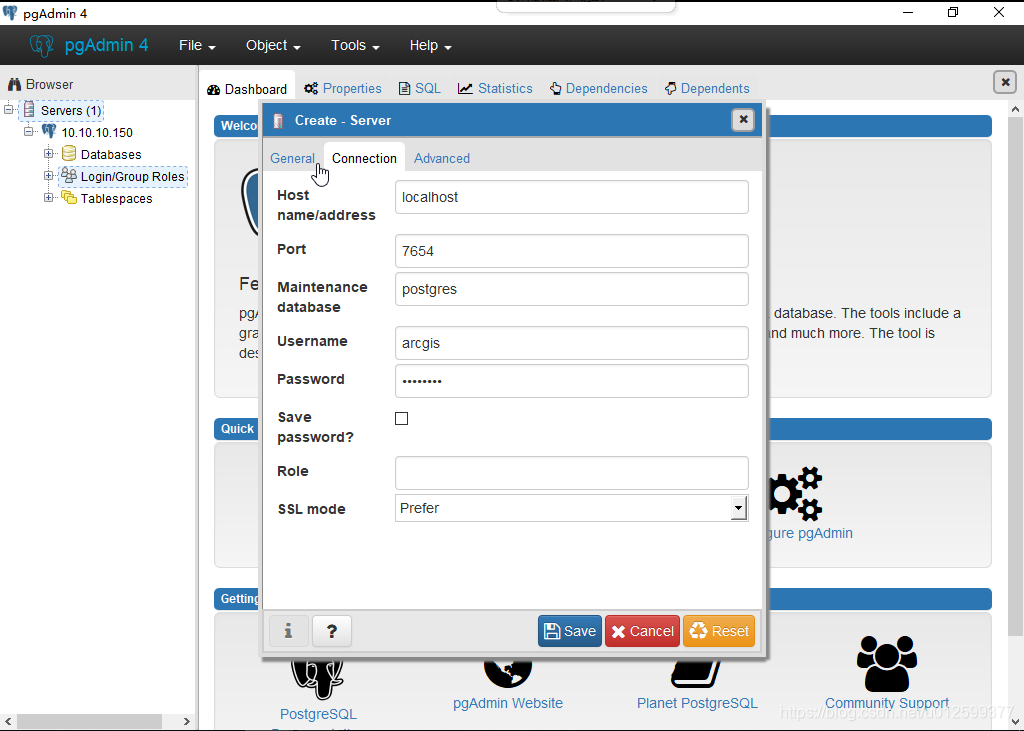Open the Dependents tab
1024x731 pixels.
(x=707, y=88)
